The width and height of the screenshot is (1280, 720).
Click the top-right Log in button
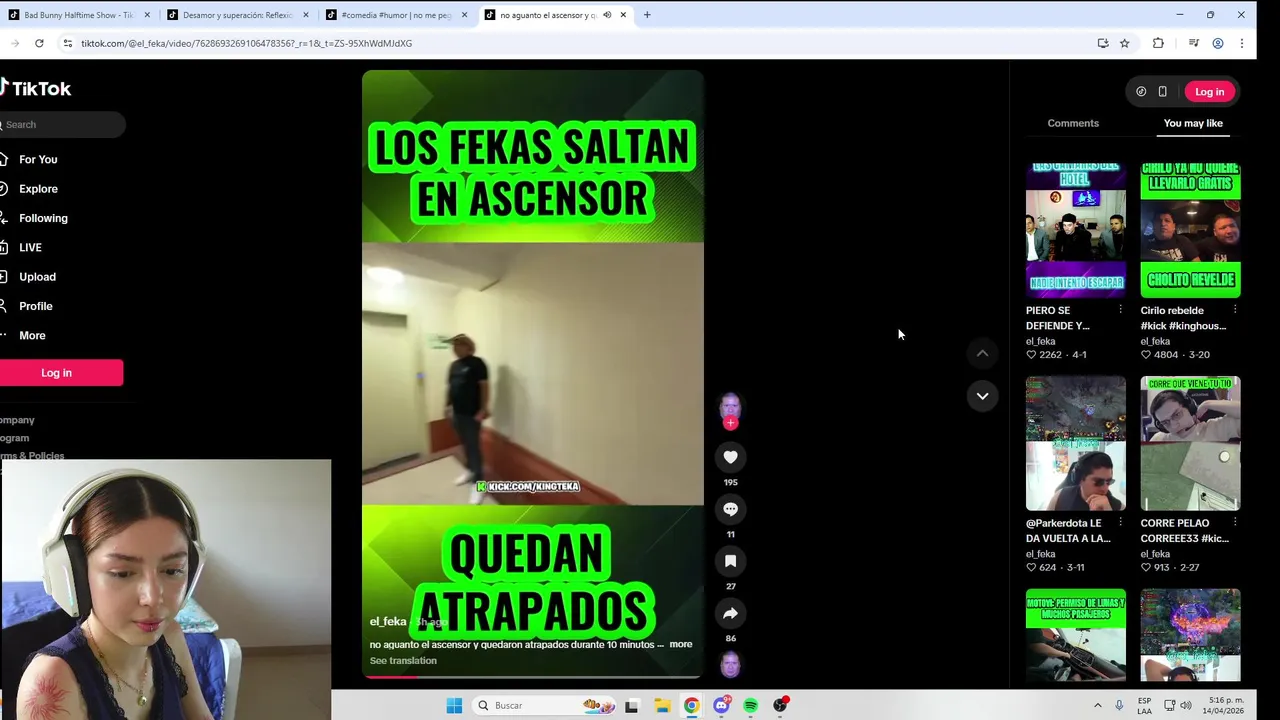[1209, 92]
